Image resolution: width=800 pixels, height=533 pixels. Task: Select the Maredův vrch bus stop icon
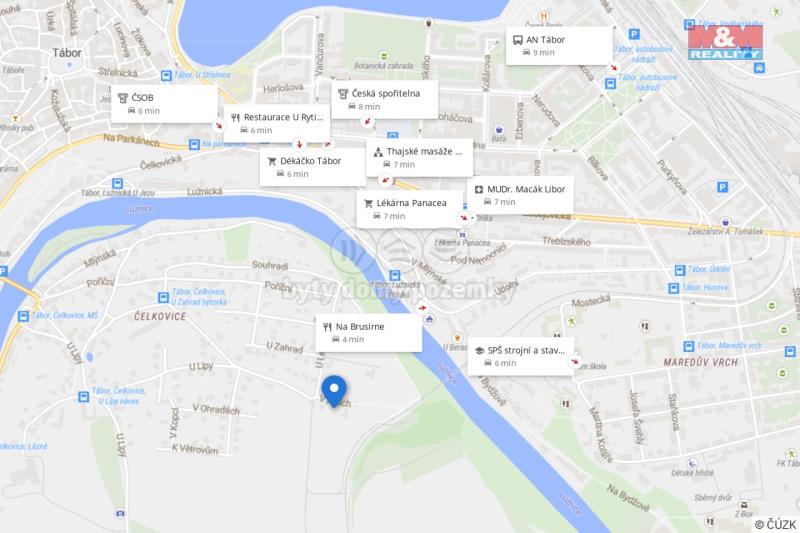tap(689, 346)
